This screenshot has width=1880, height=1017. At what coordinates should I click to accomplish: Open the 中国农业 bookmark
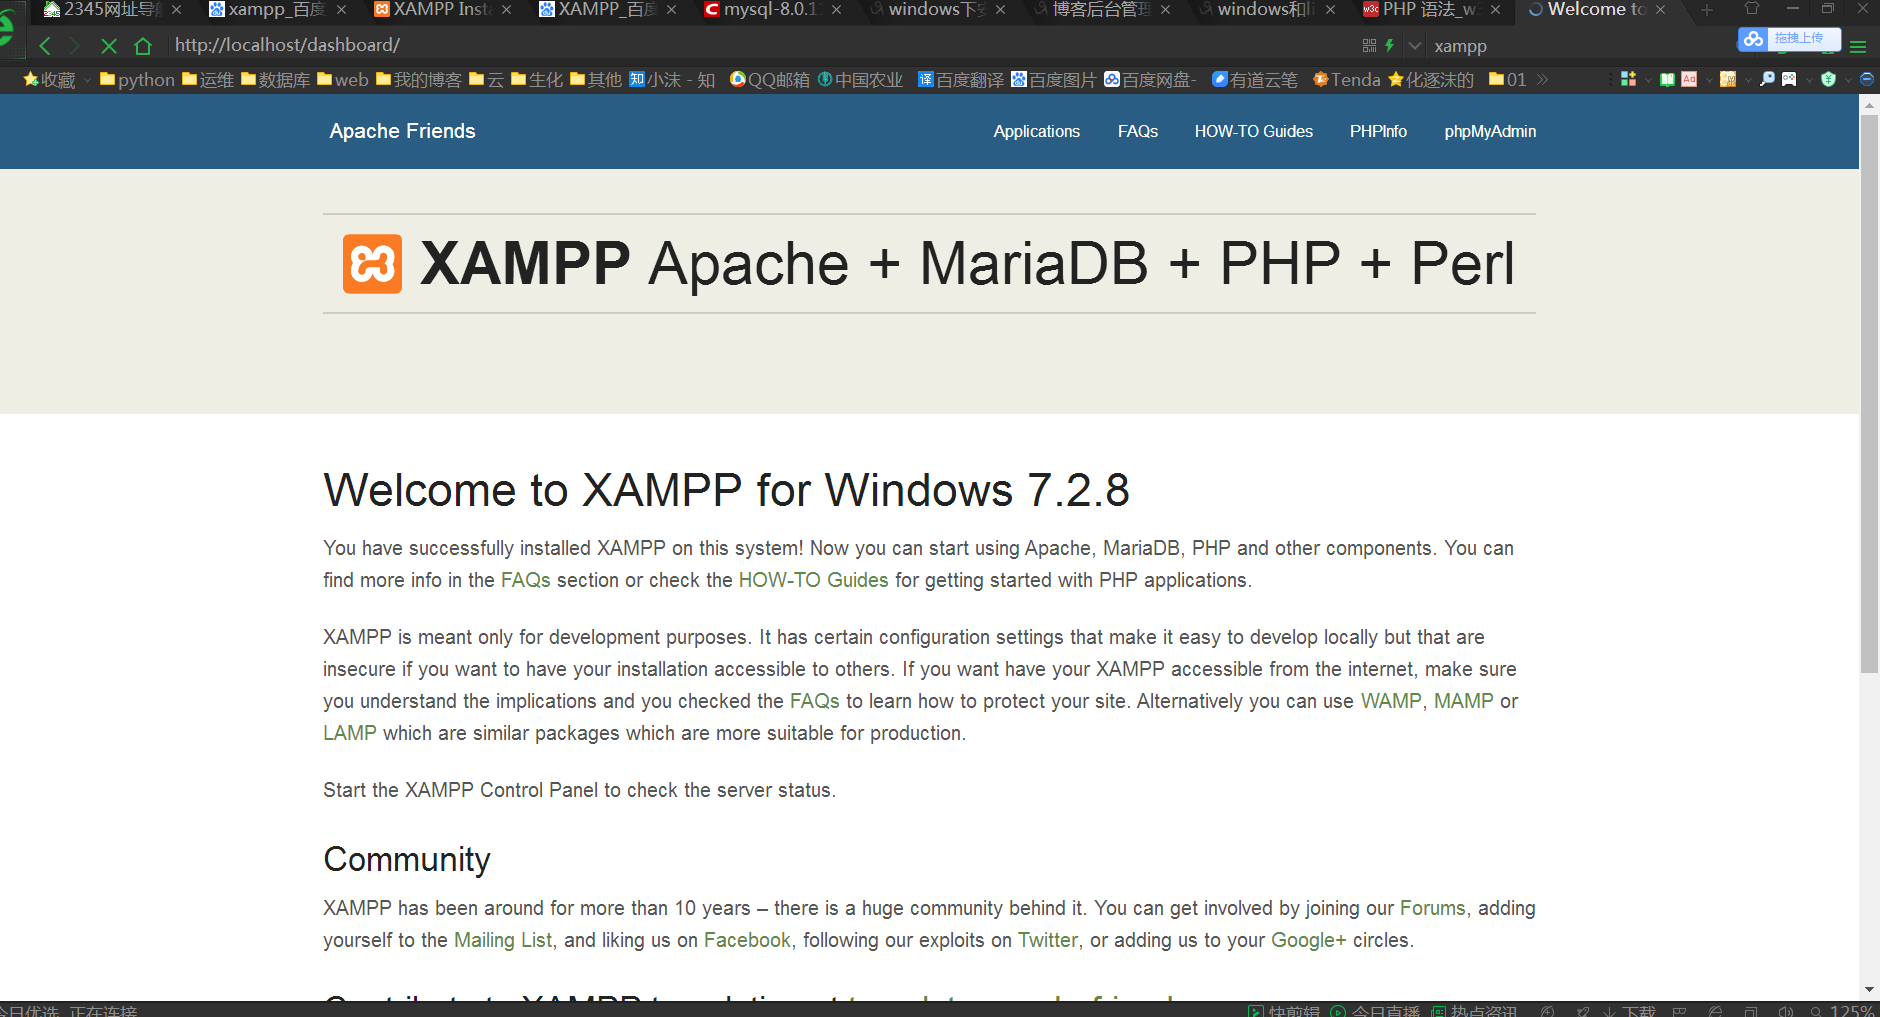tap(860, 79)
